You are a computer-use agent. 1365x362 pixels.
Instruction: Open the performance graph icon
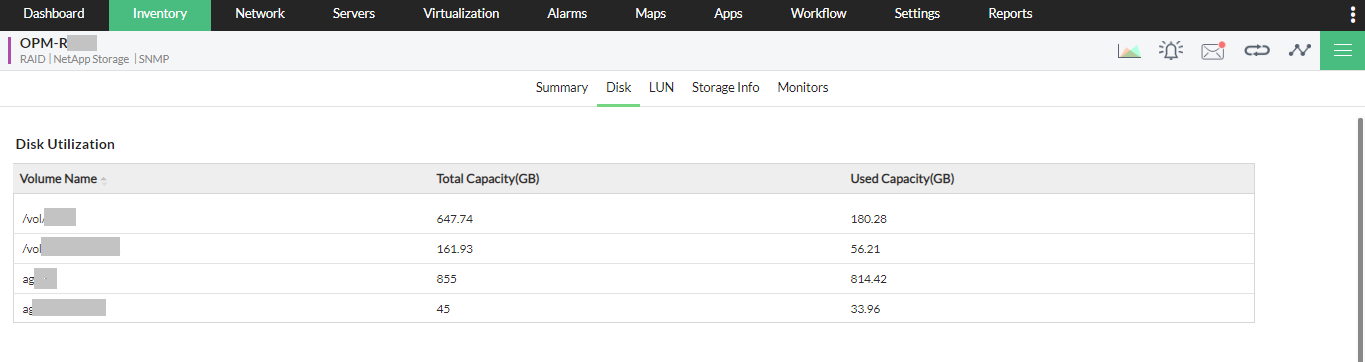pyautogui.click(x=1129, y=51)
